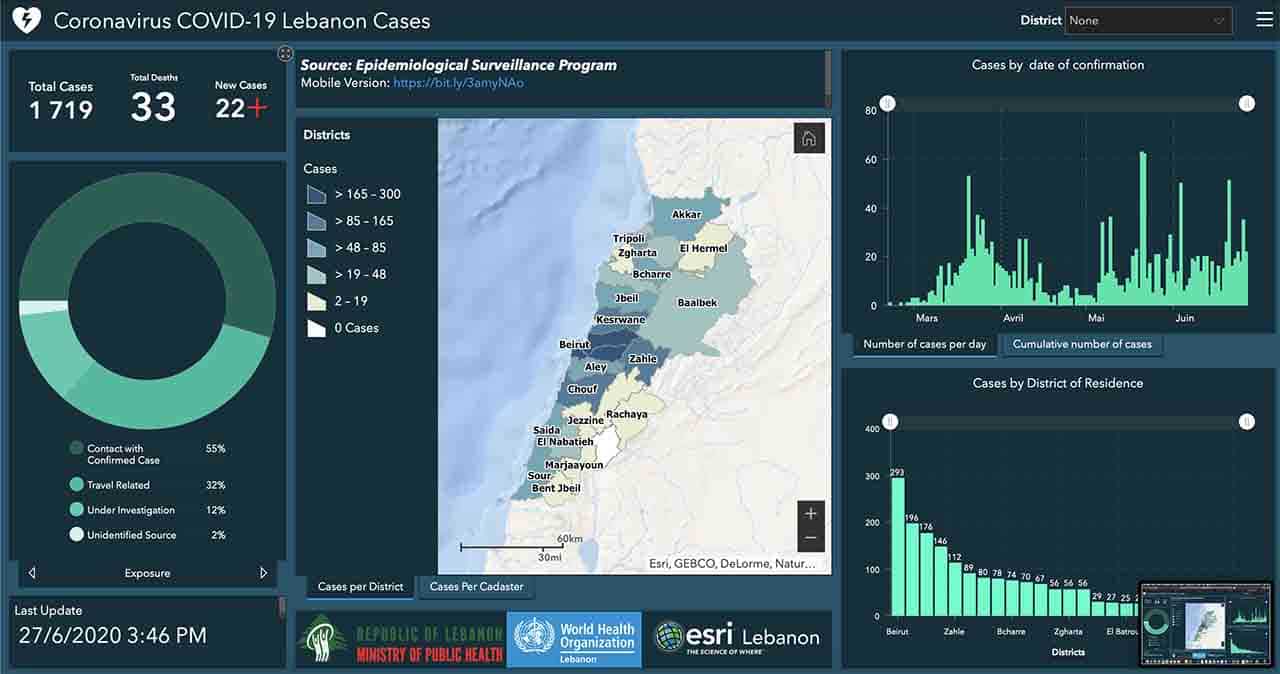Click left slider handle on confirmation date chart
Image resolution: width=1280 pixels, height=674 pixels.
[887, 104]
